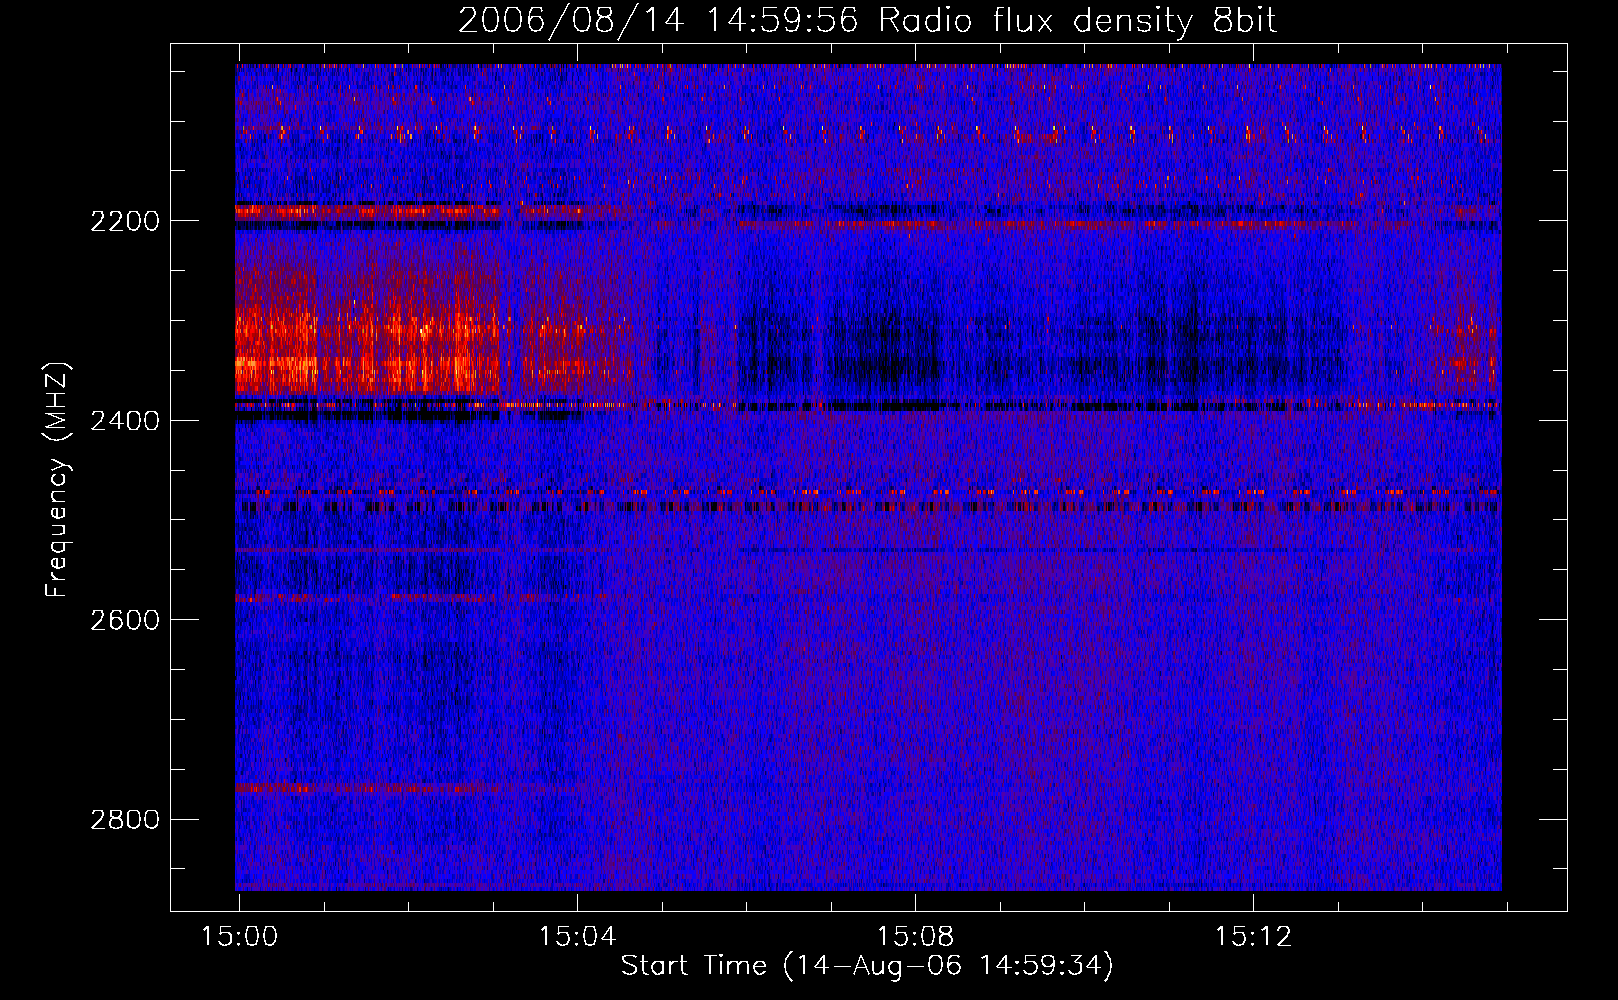Click the plot title showing 2006/08/14 14:59:56
Image resolution: width=1618 pixels, height=1000 pixels.
(x=867, y=20)
